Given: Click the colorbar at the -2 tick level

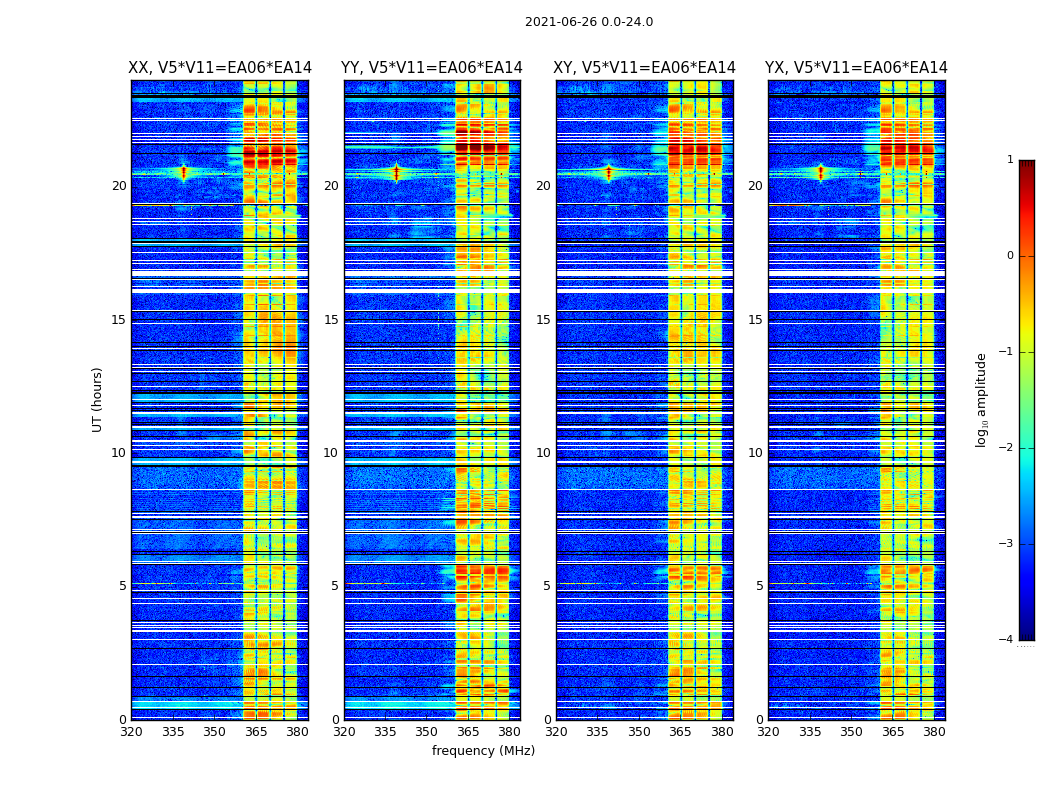Looking at the screenshot, I should point(1027,448).
